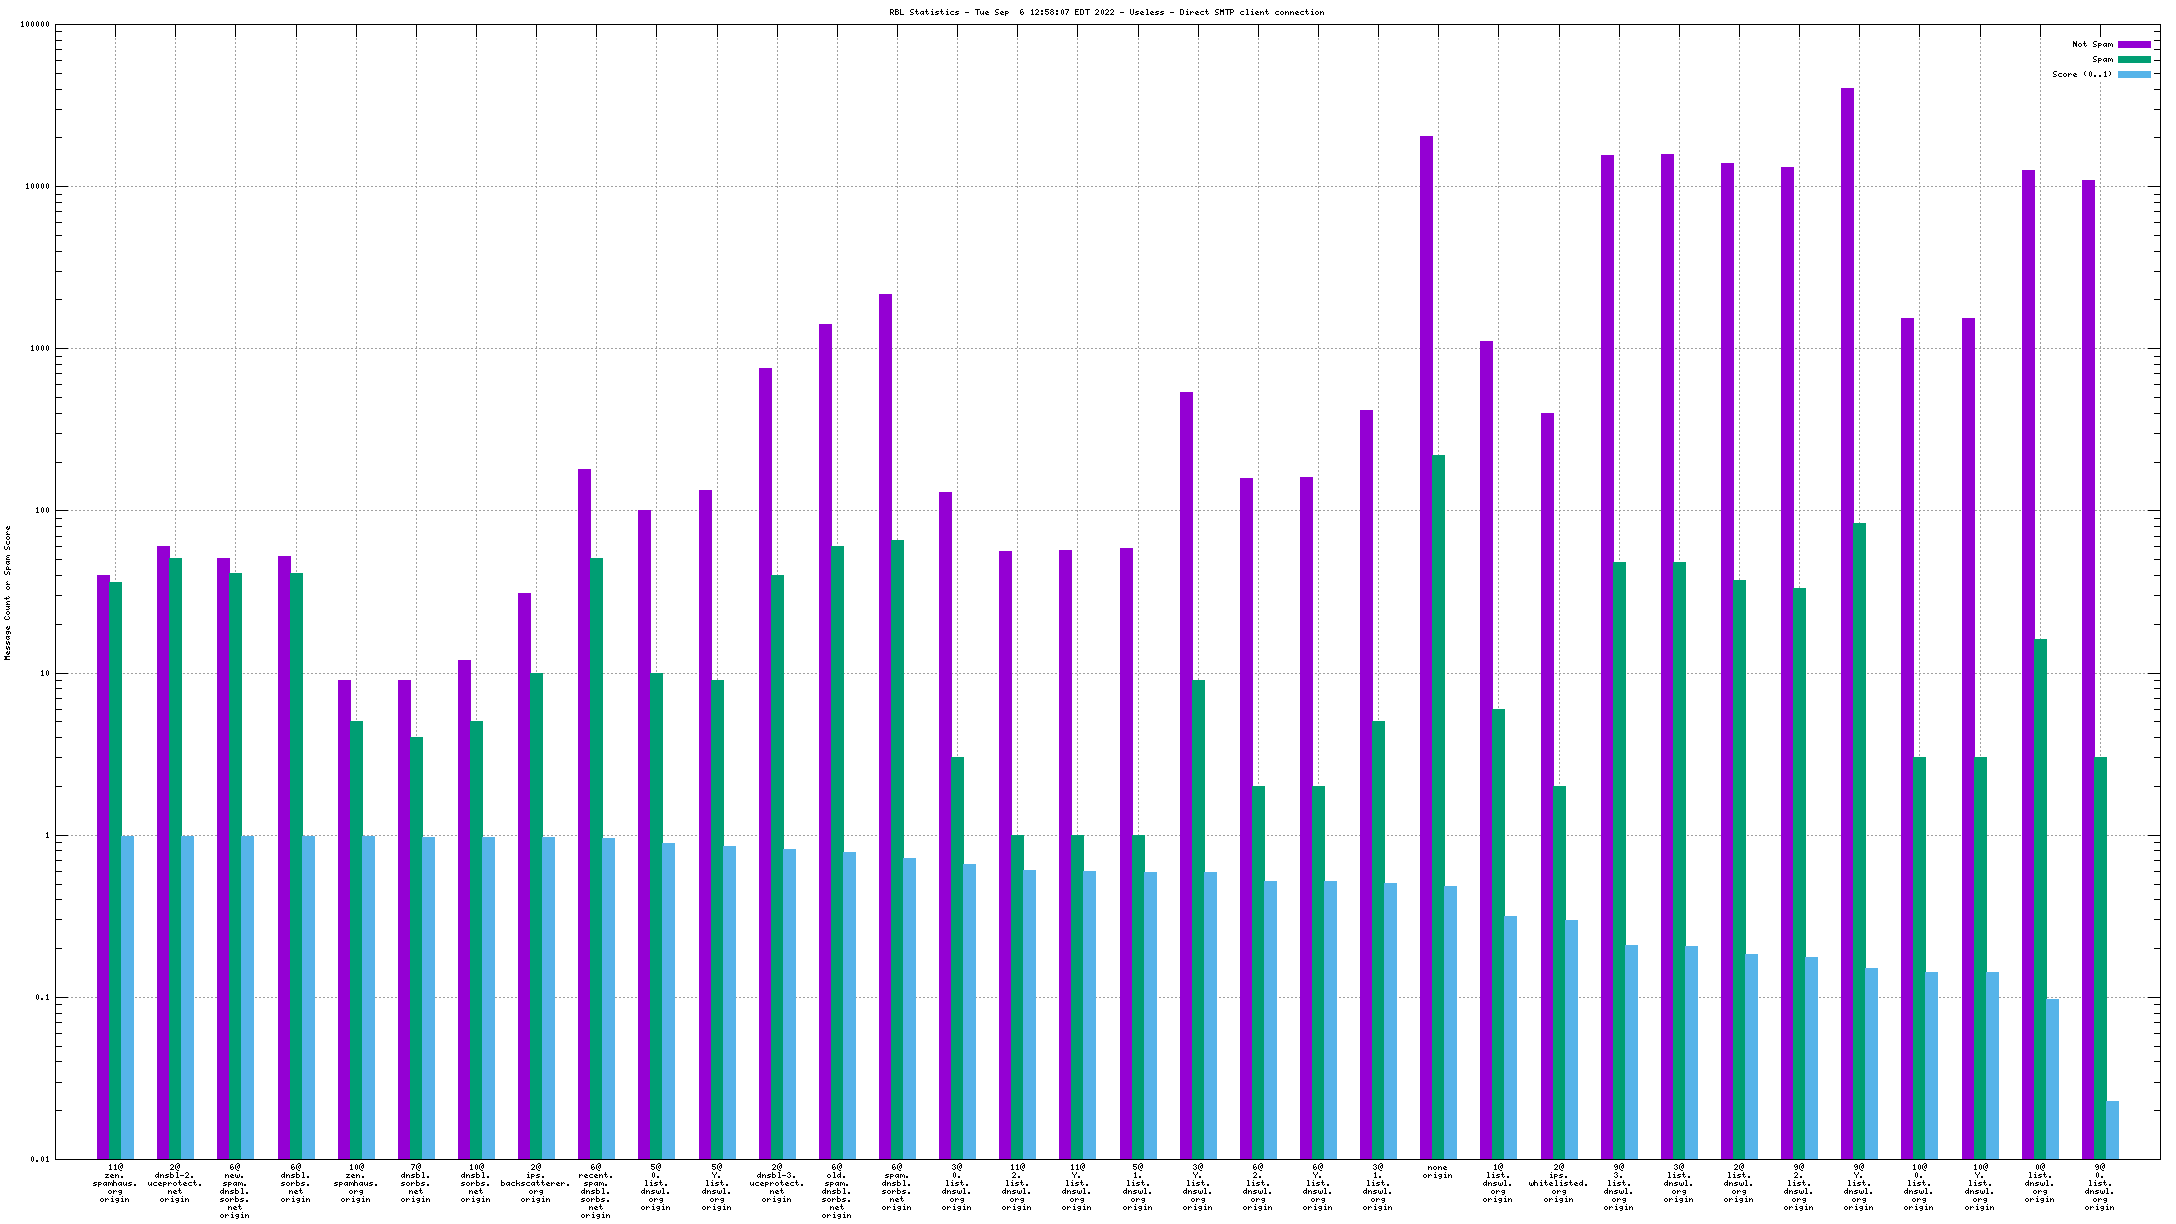Click the blue Score legend swatch
2176x1224 pixels.
[x=2134, y=74]
